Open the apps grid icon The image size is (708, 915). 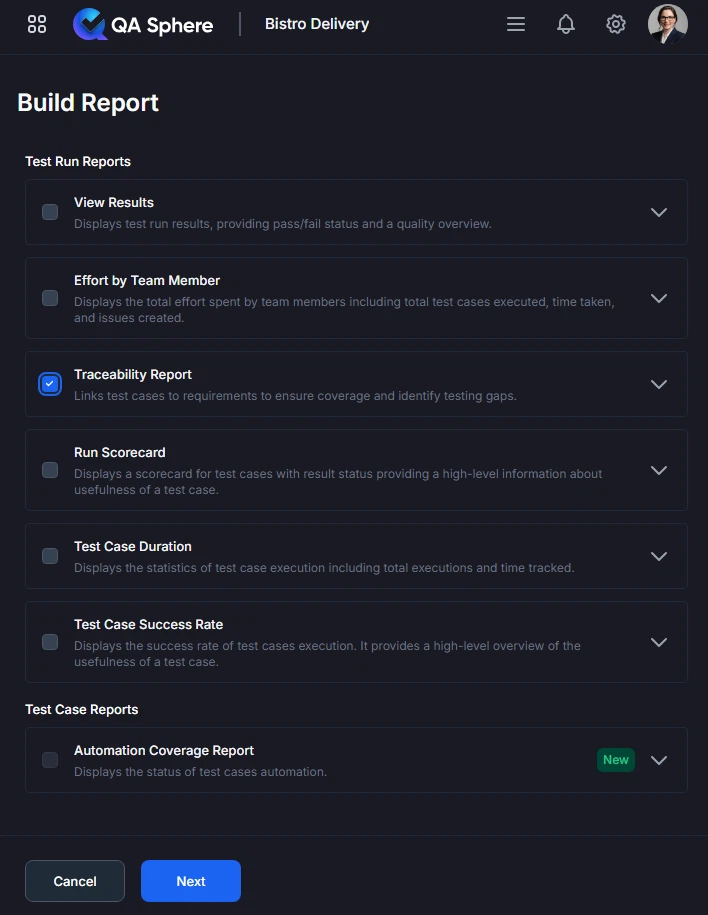click(36, 23)
